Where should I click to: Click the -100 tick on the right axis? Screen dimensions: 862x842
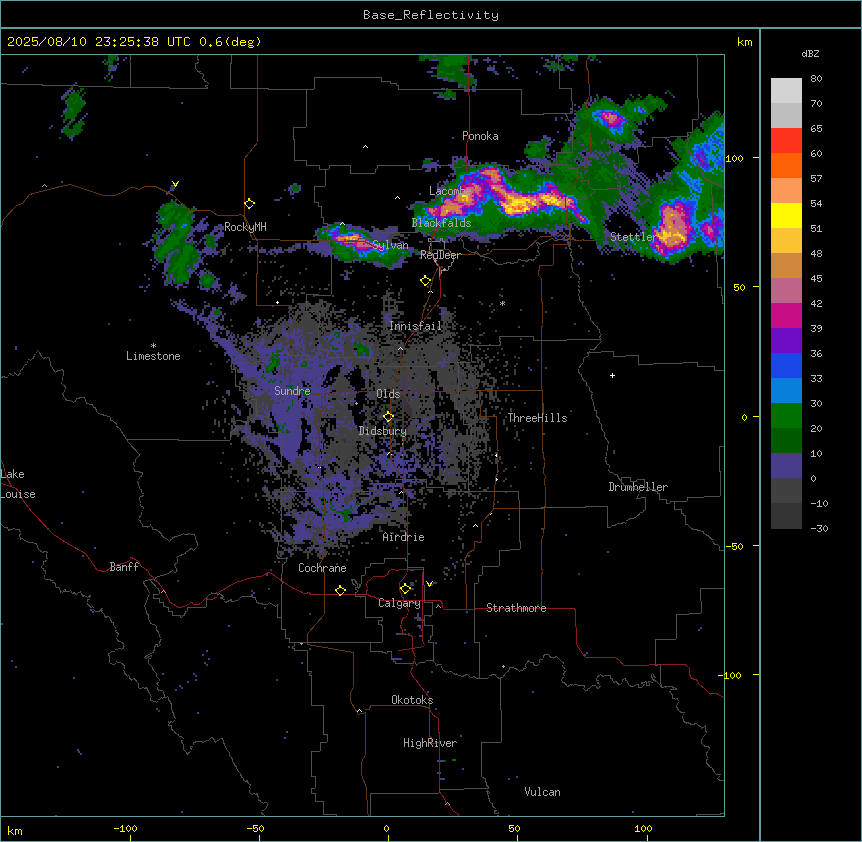(x=731, y=675)
